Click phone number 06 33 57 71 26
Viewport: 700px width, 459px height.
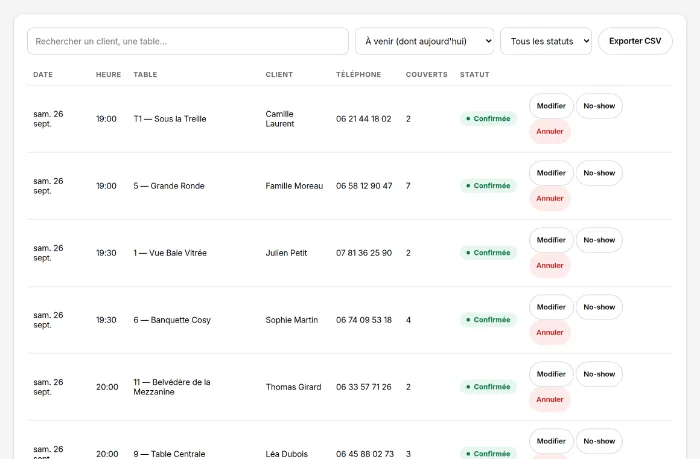pyautogui.click(x=363, y=387)
